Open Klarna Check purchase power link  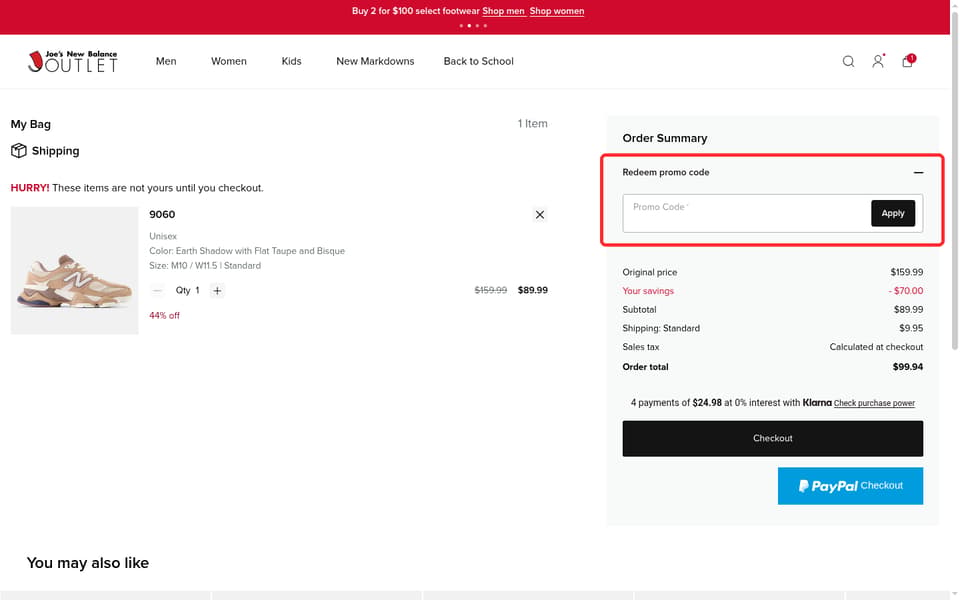point(874,403)
